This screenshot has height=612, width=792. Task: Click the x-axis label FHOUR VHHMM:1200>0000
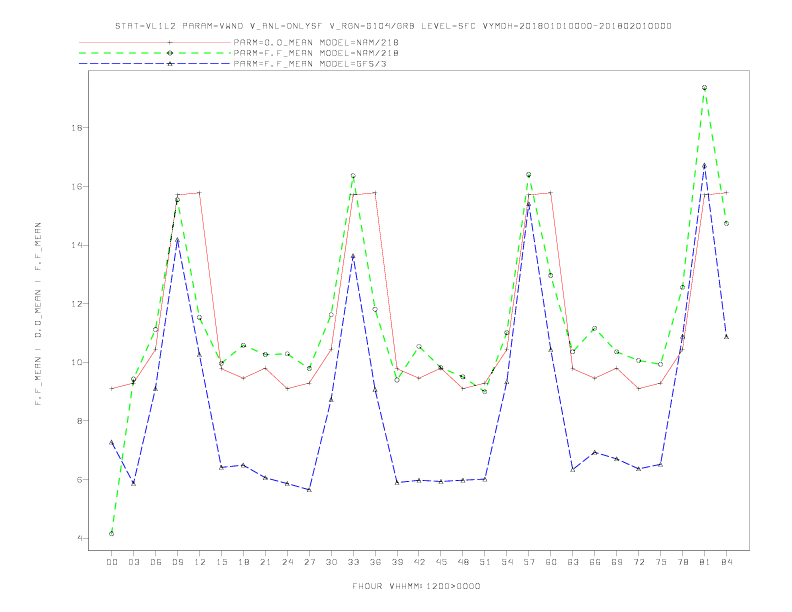click(x=416, y=586)
